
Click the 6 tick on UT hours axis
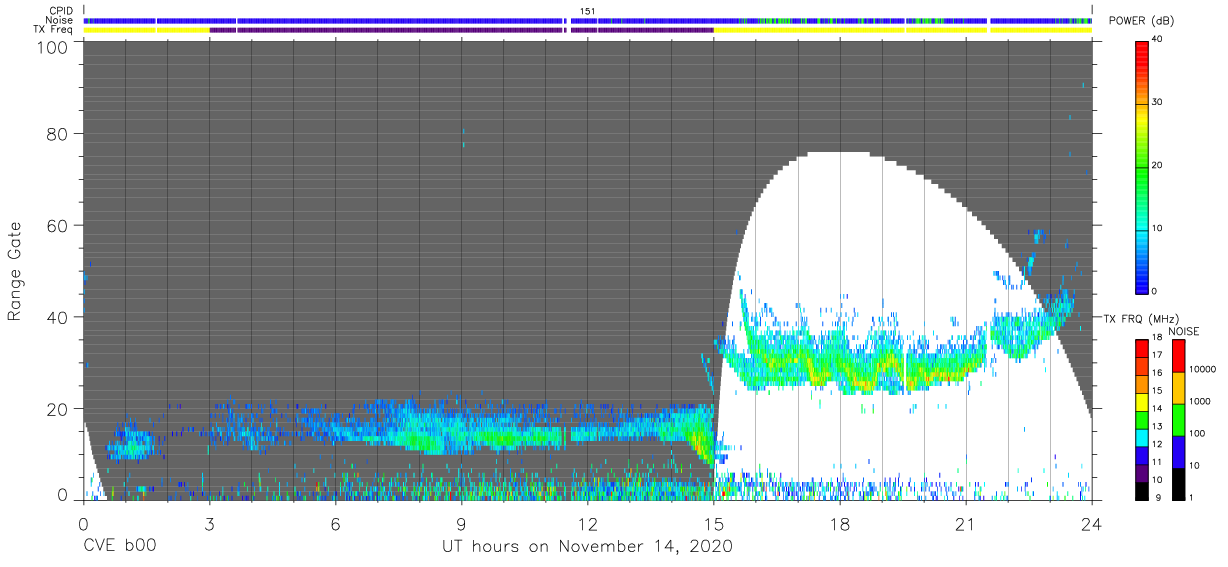[x=335, y=524]
